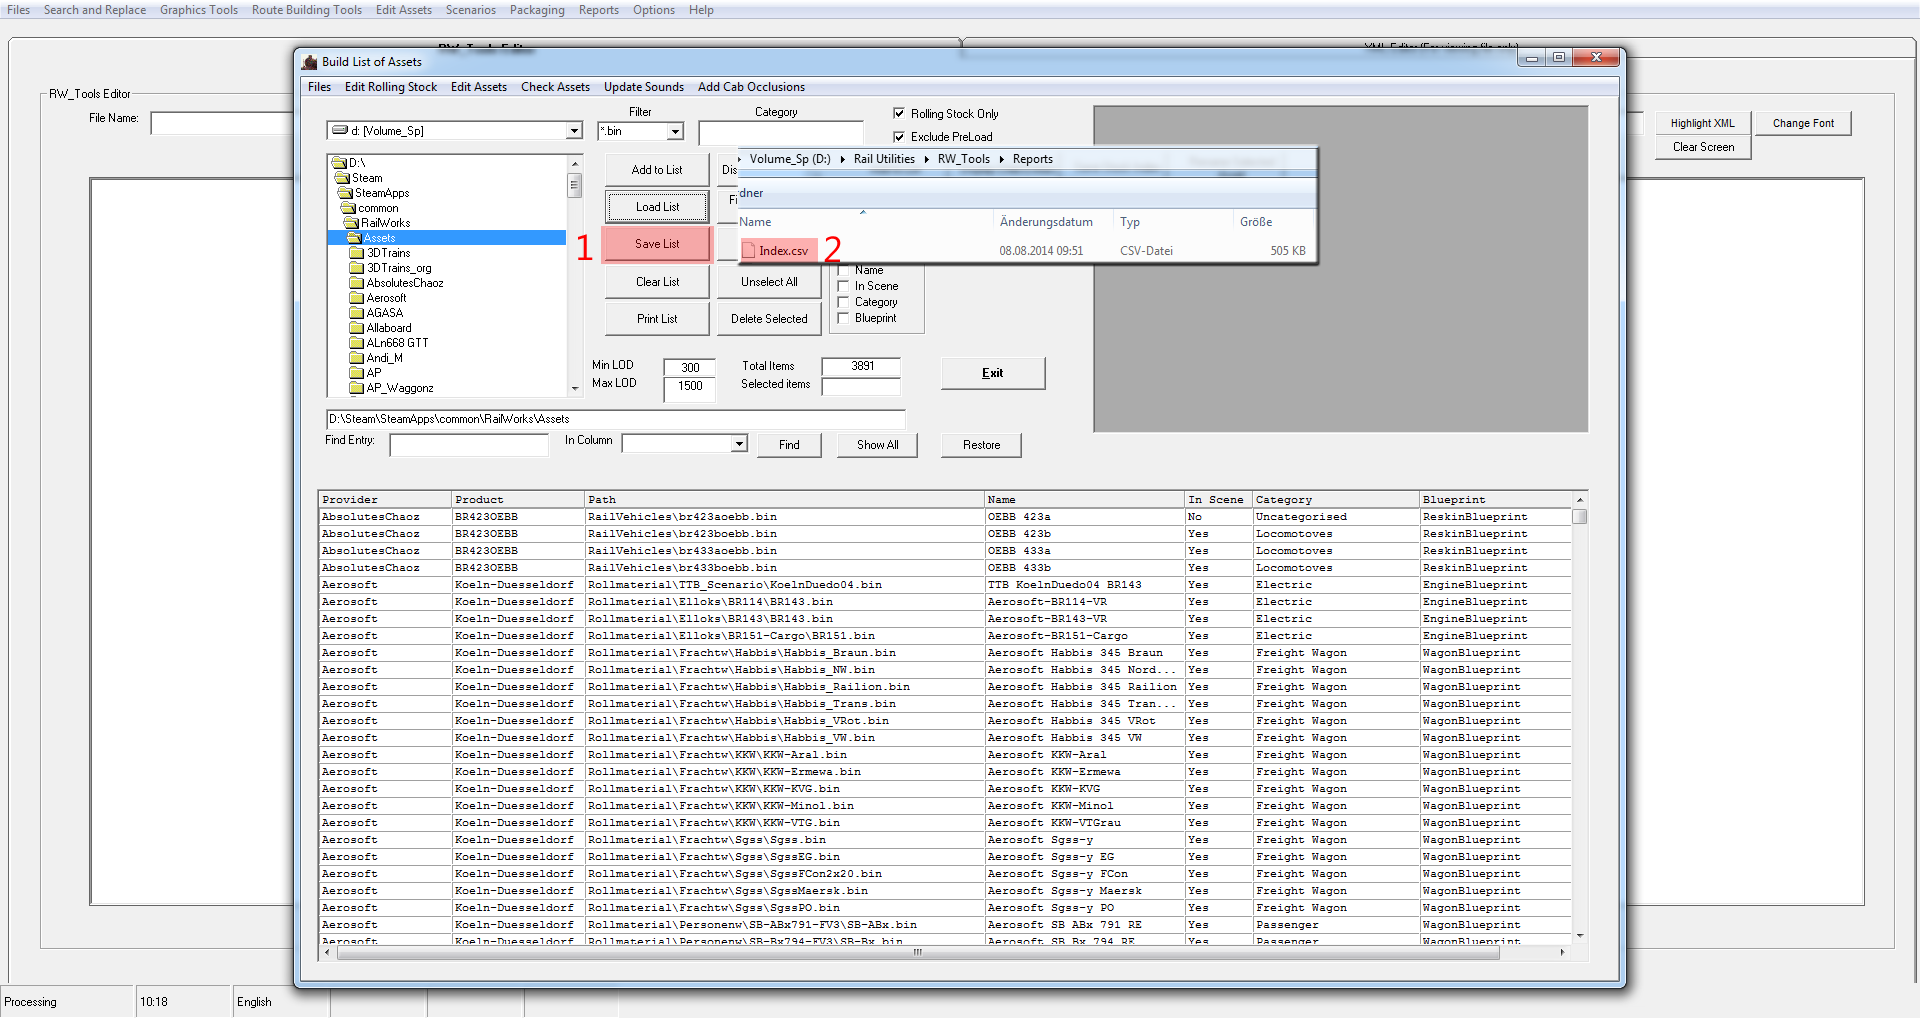This screenshot has width=1920, height=1018.
Task: Click the 3DTrains folder icon
Action: (357, 253)
